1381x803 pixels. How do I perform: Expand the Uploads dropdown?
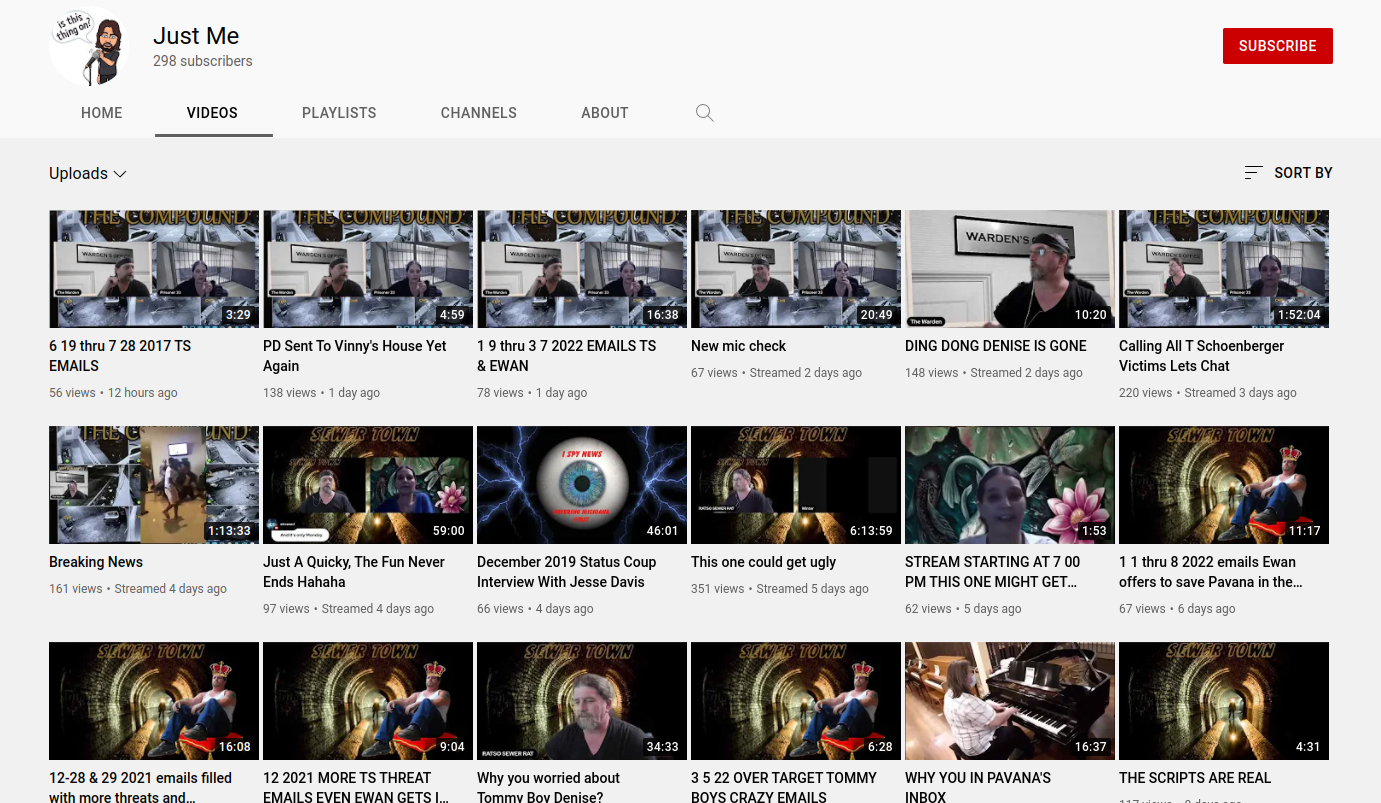[88, 174]
